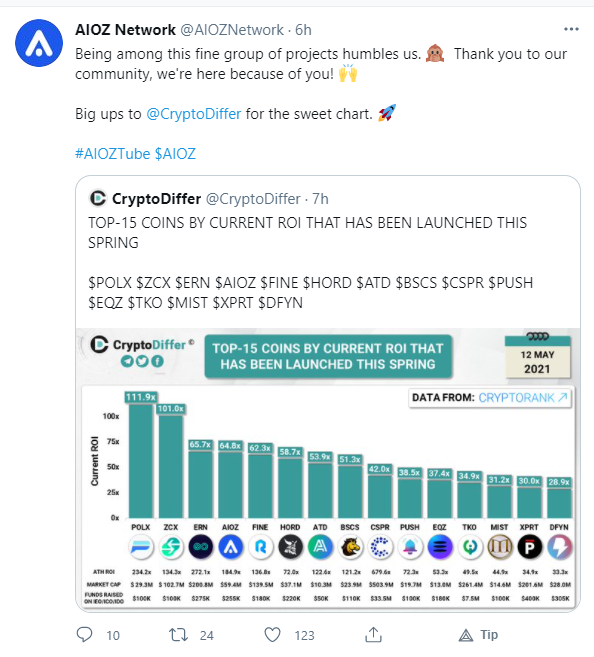Click the $AIOZ cashtag

coord(175,154)
